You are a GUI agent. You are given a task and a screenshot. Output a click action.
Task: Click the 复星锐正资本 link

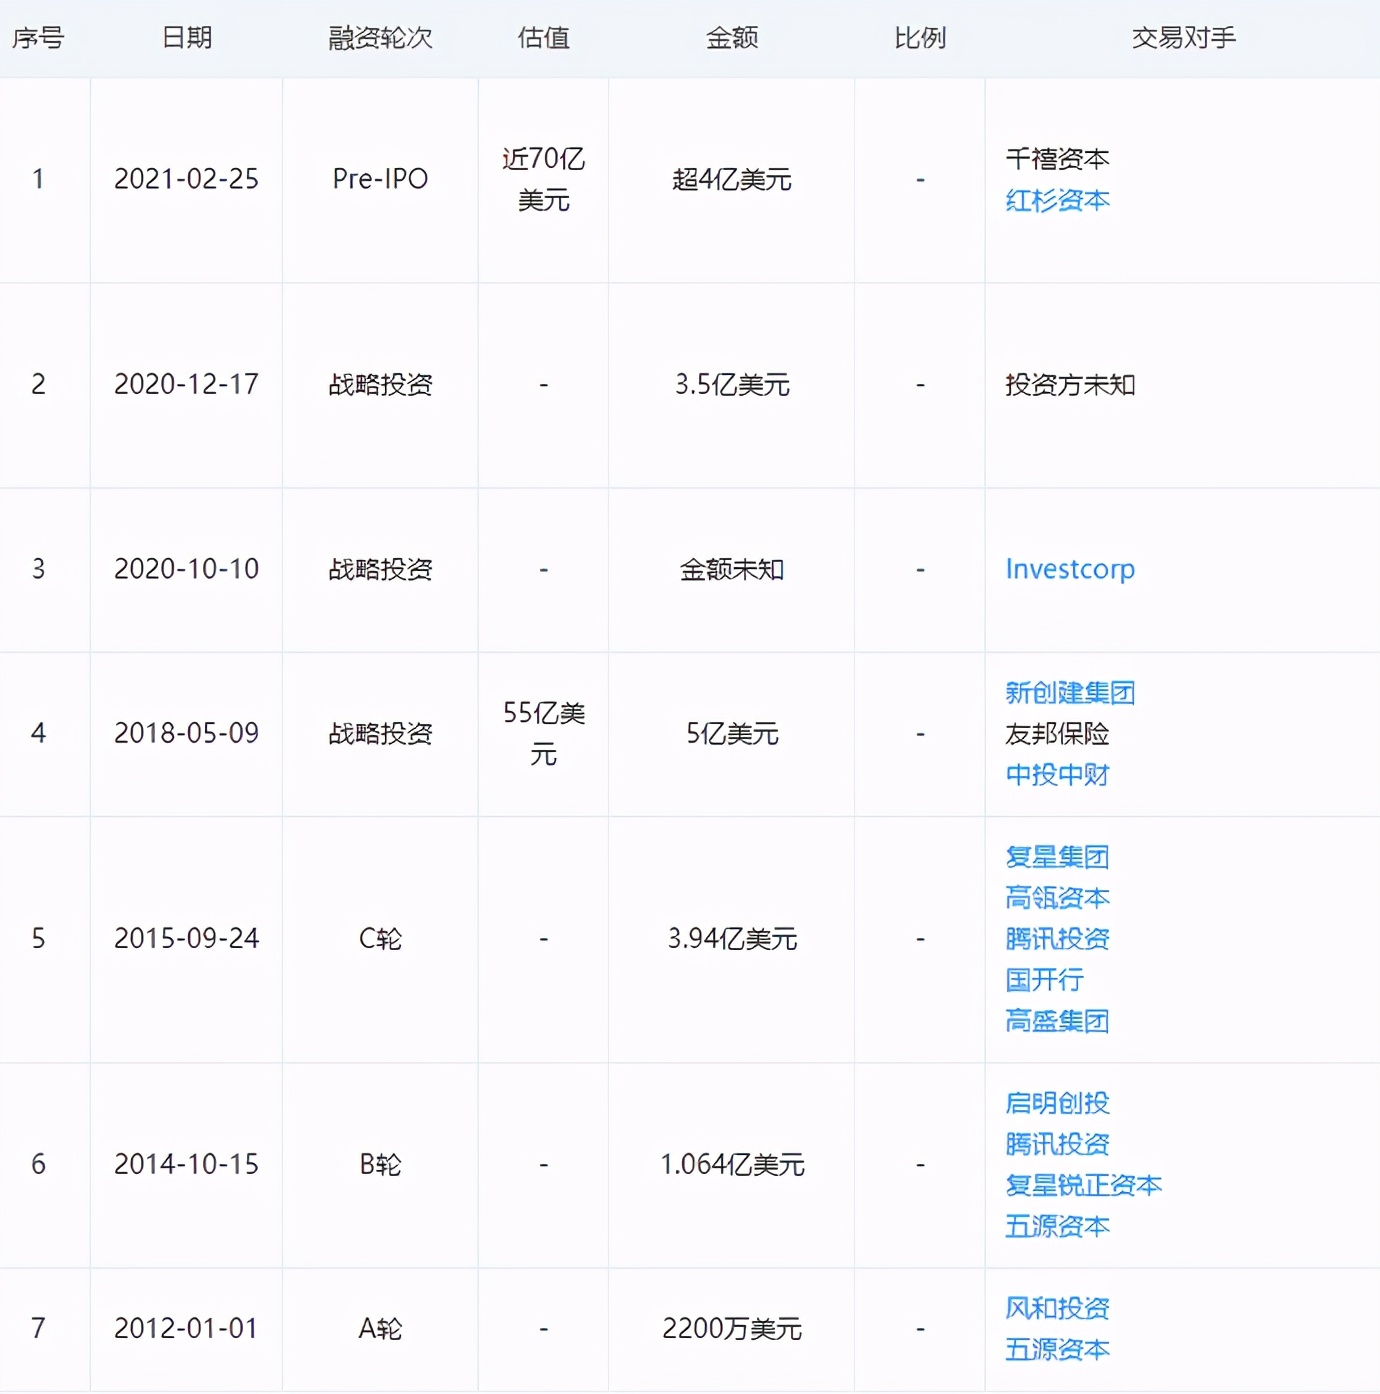[x=1084, y=1185]
